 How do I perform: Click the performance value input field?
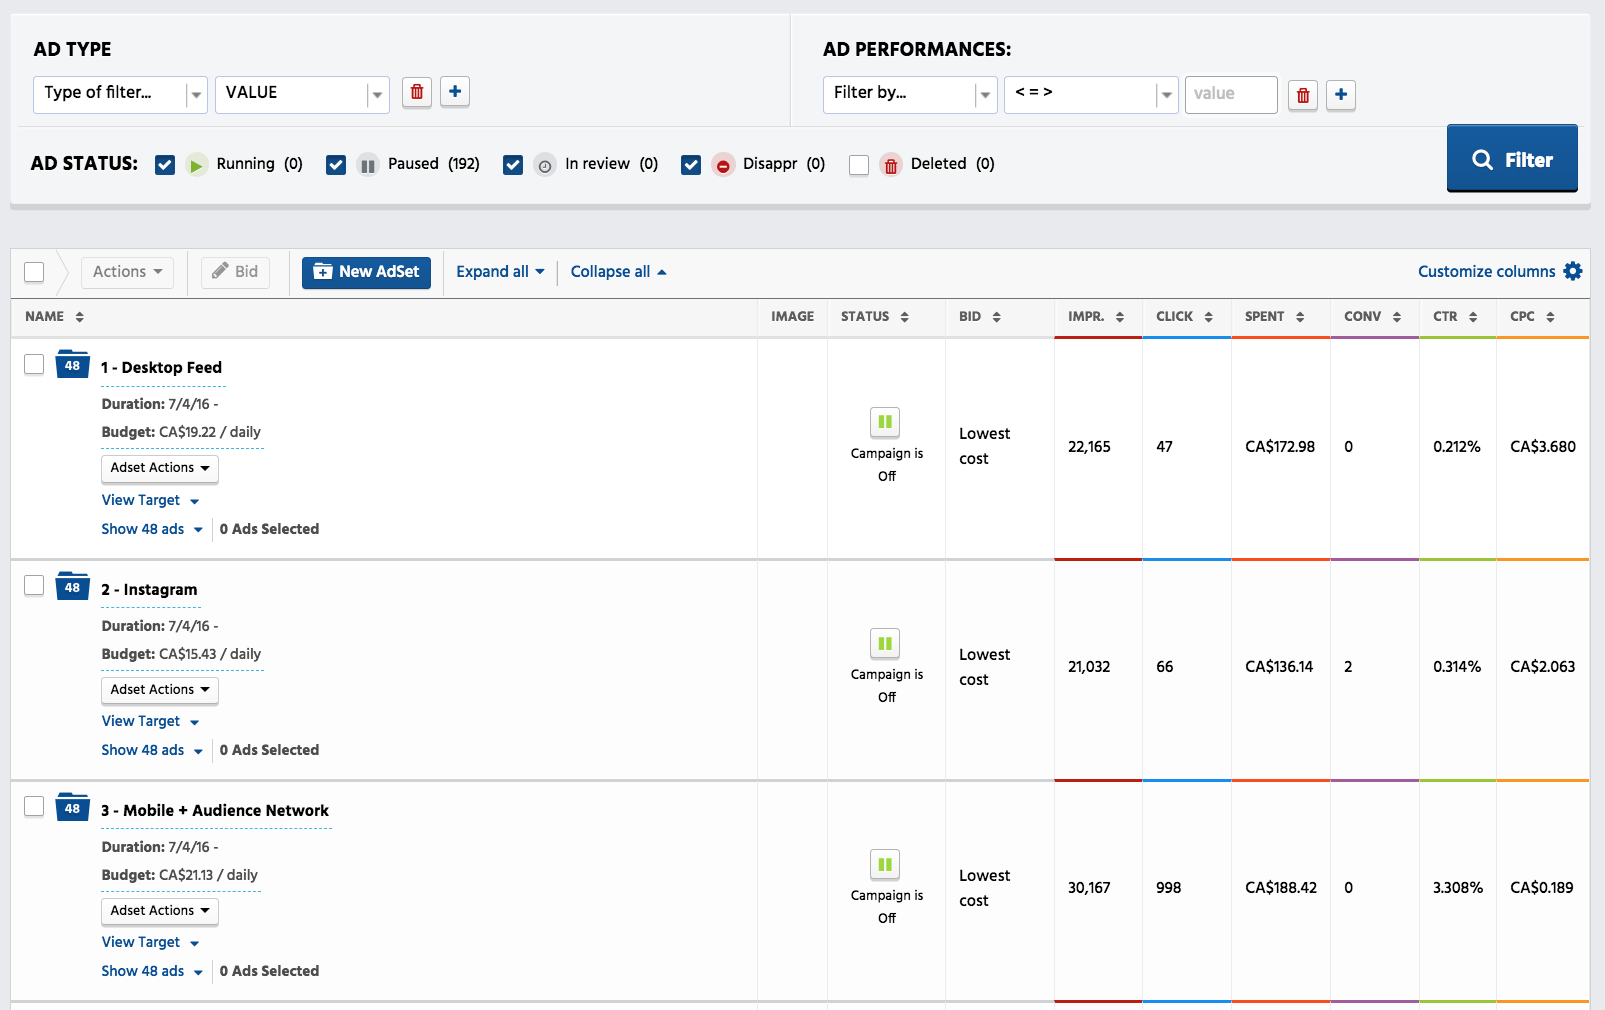click(x=1231, y=94)
